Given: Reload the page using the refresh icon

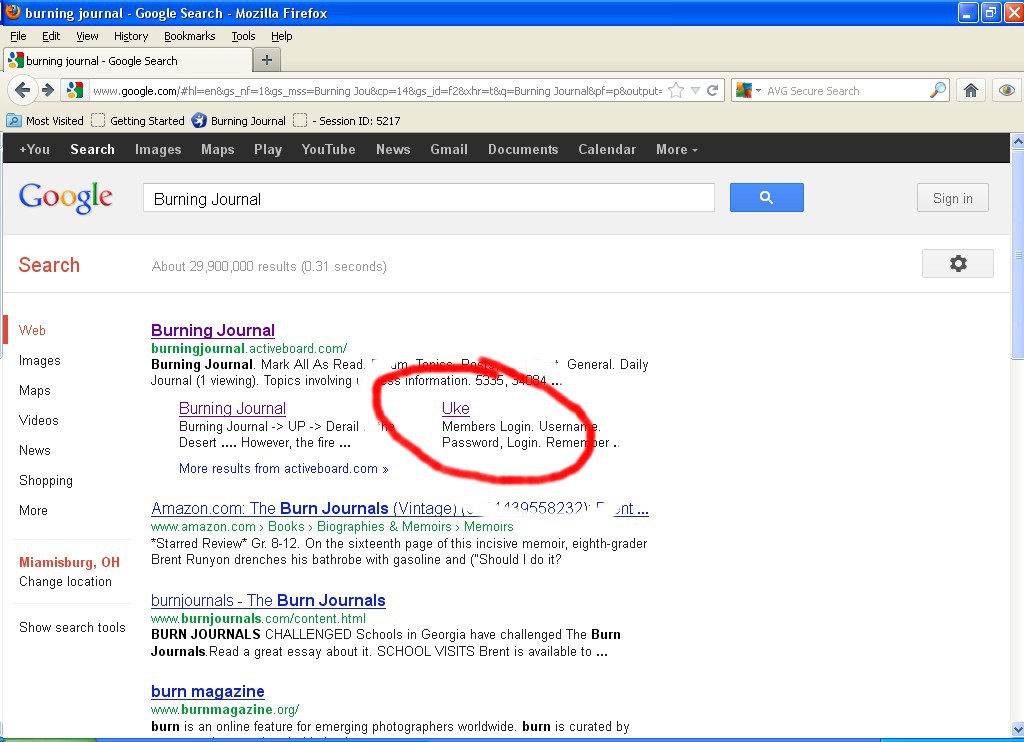Looking at the screenshot, I should (713, 90).
